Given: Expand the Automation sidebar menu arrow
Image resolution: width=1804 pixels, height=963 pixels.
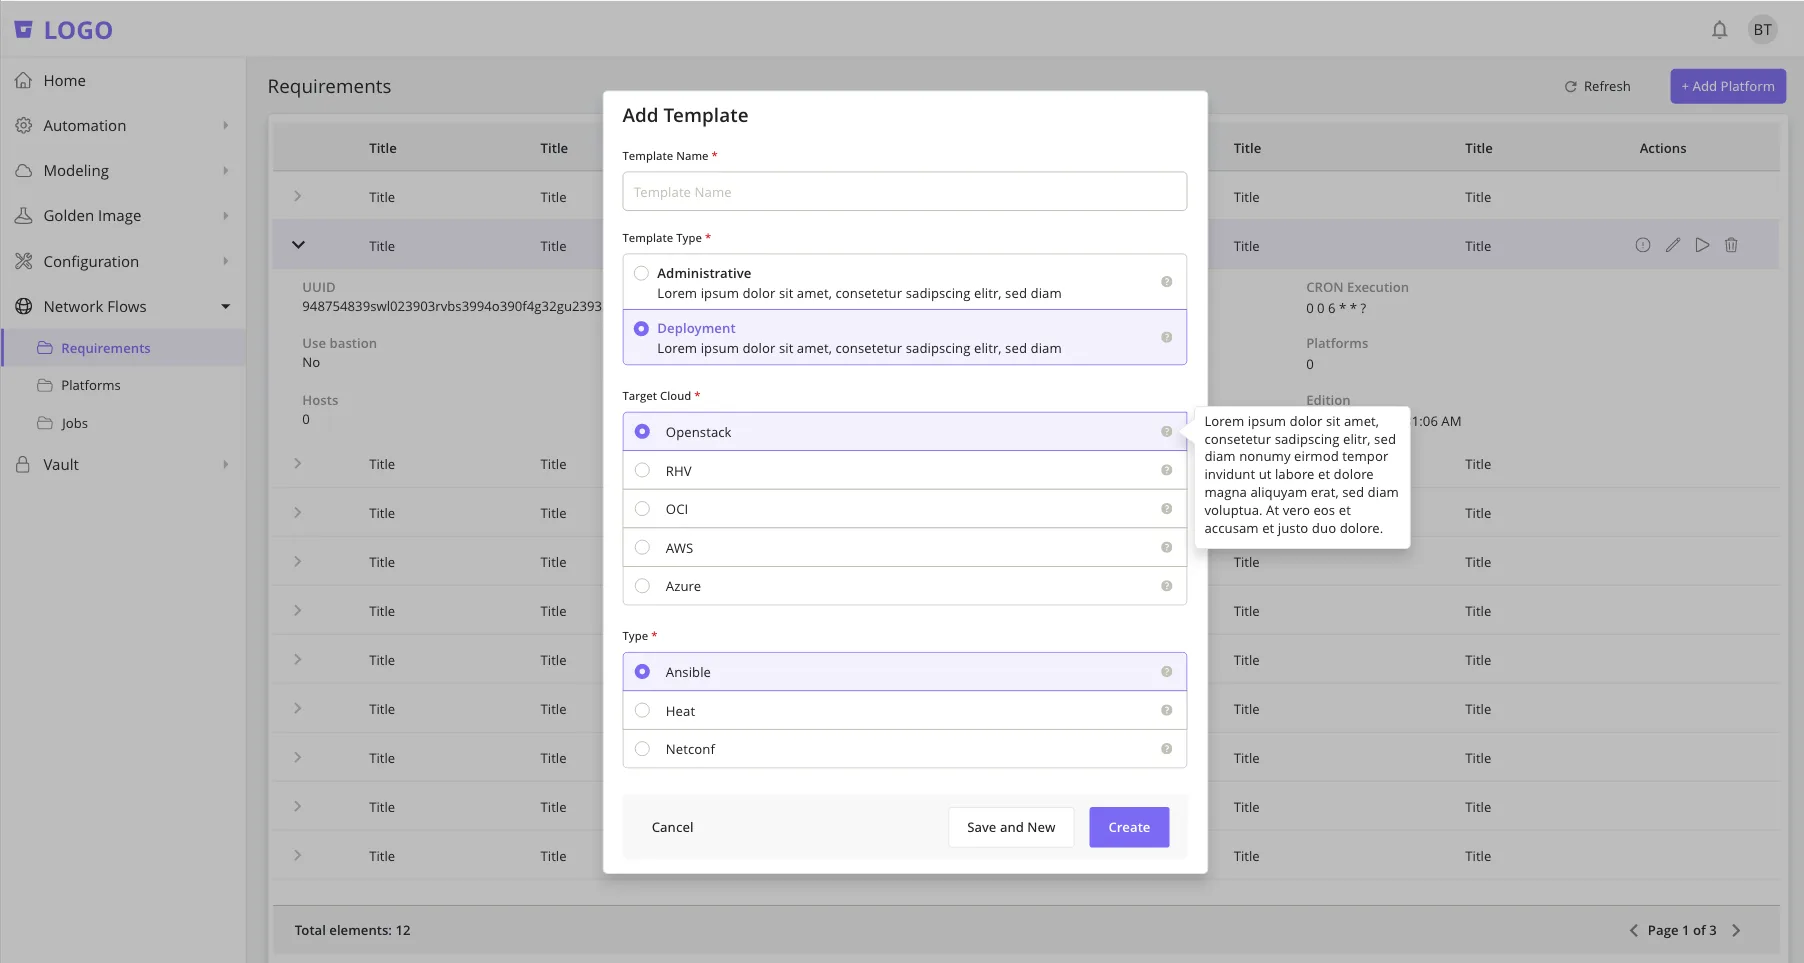Looking at the screenshot, I should (x=226, y=126).
